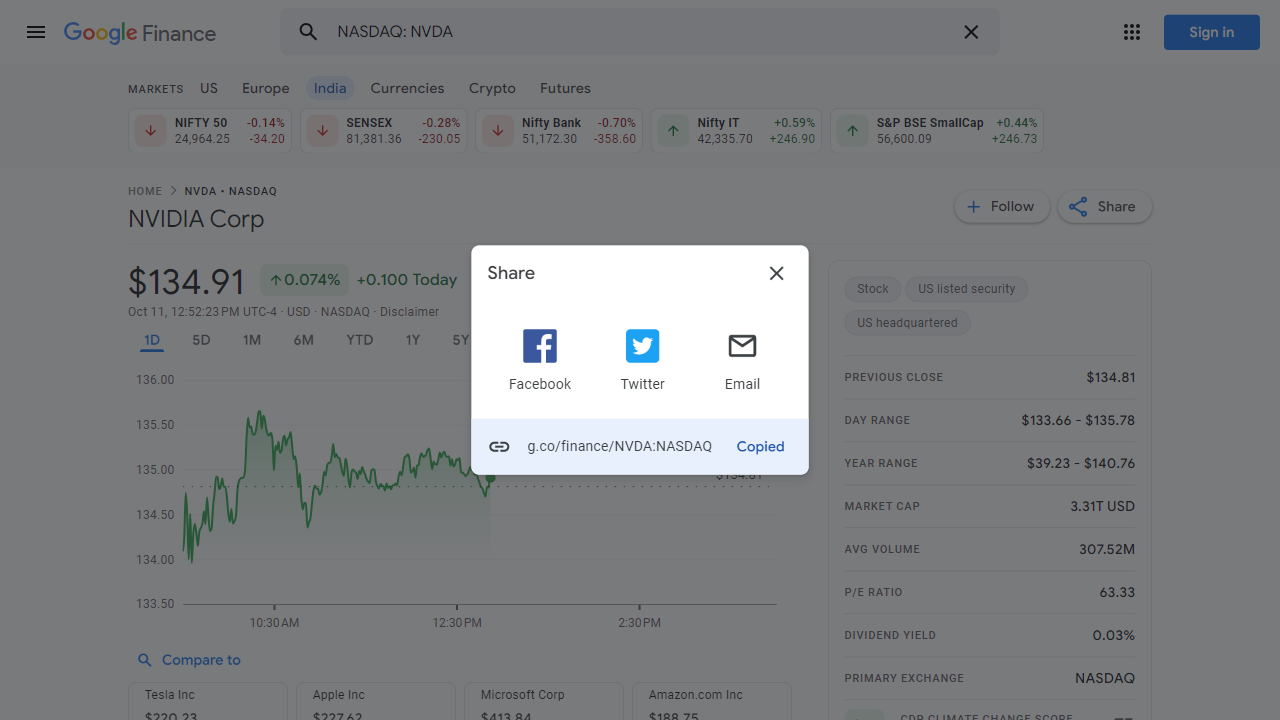Click the Compare to magnifier icon
Viewport: 1280px width, 720px height.
(145, 660)
